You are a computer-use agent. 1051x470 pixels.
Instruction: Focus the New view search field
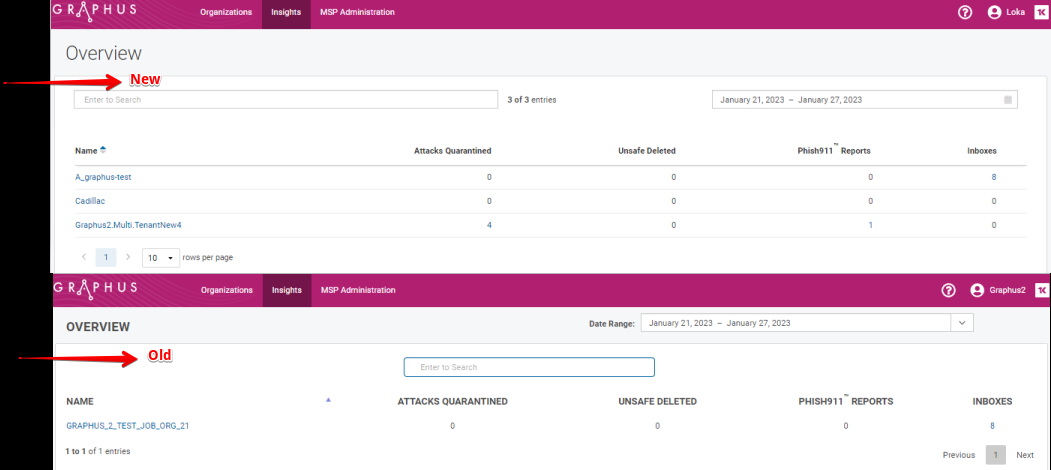(286, 100)
